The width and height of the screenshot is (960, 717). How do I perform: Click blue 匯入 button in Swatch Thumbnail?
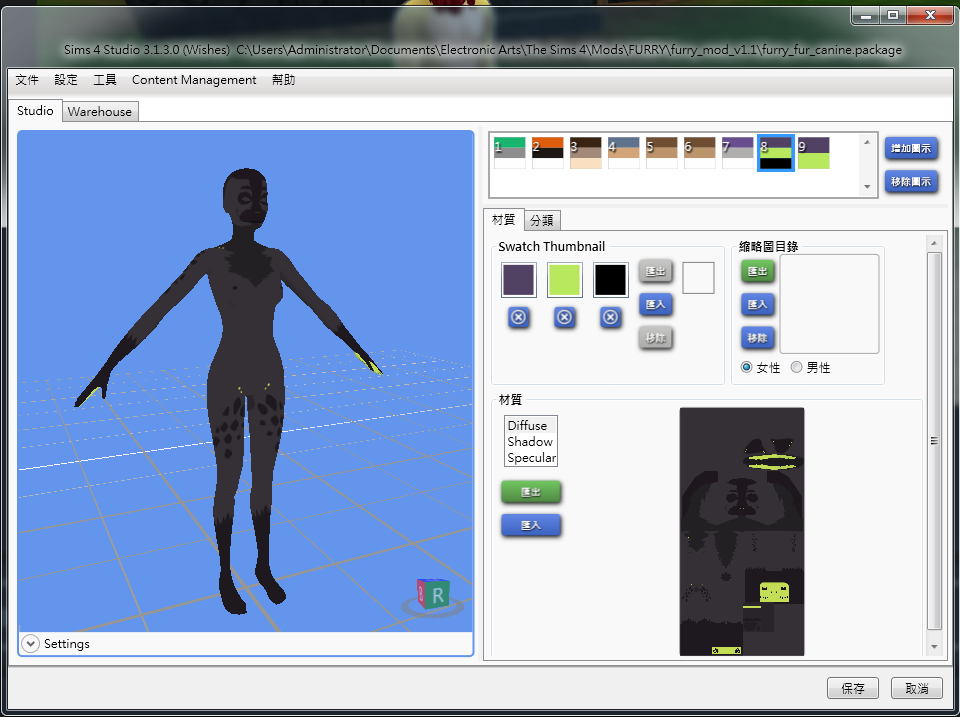click(x=655, y=304)
